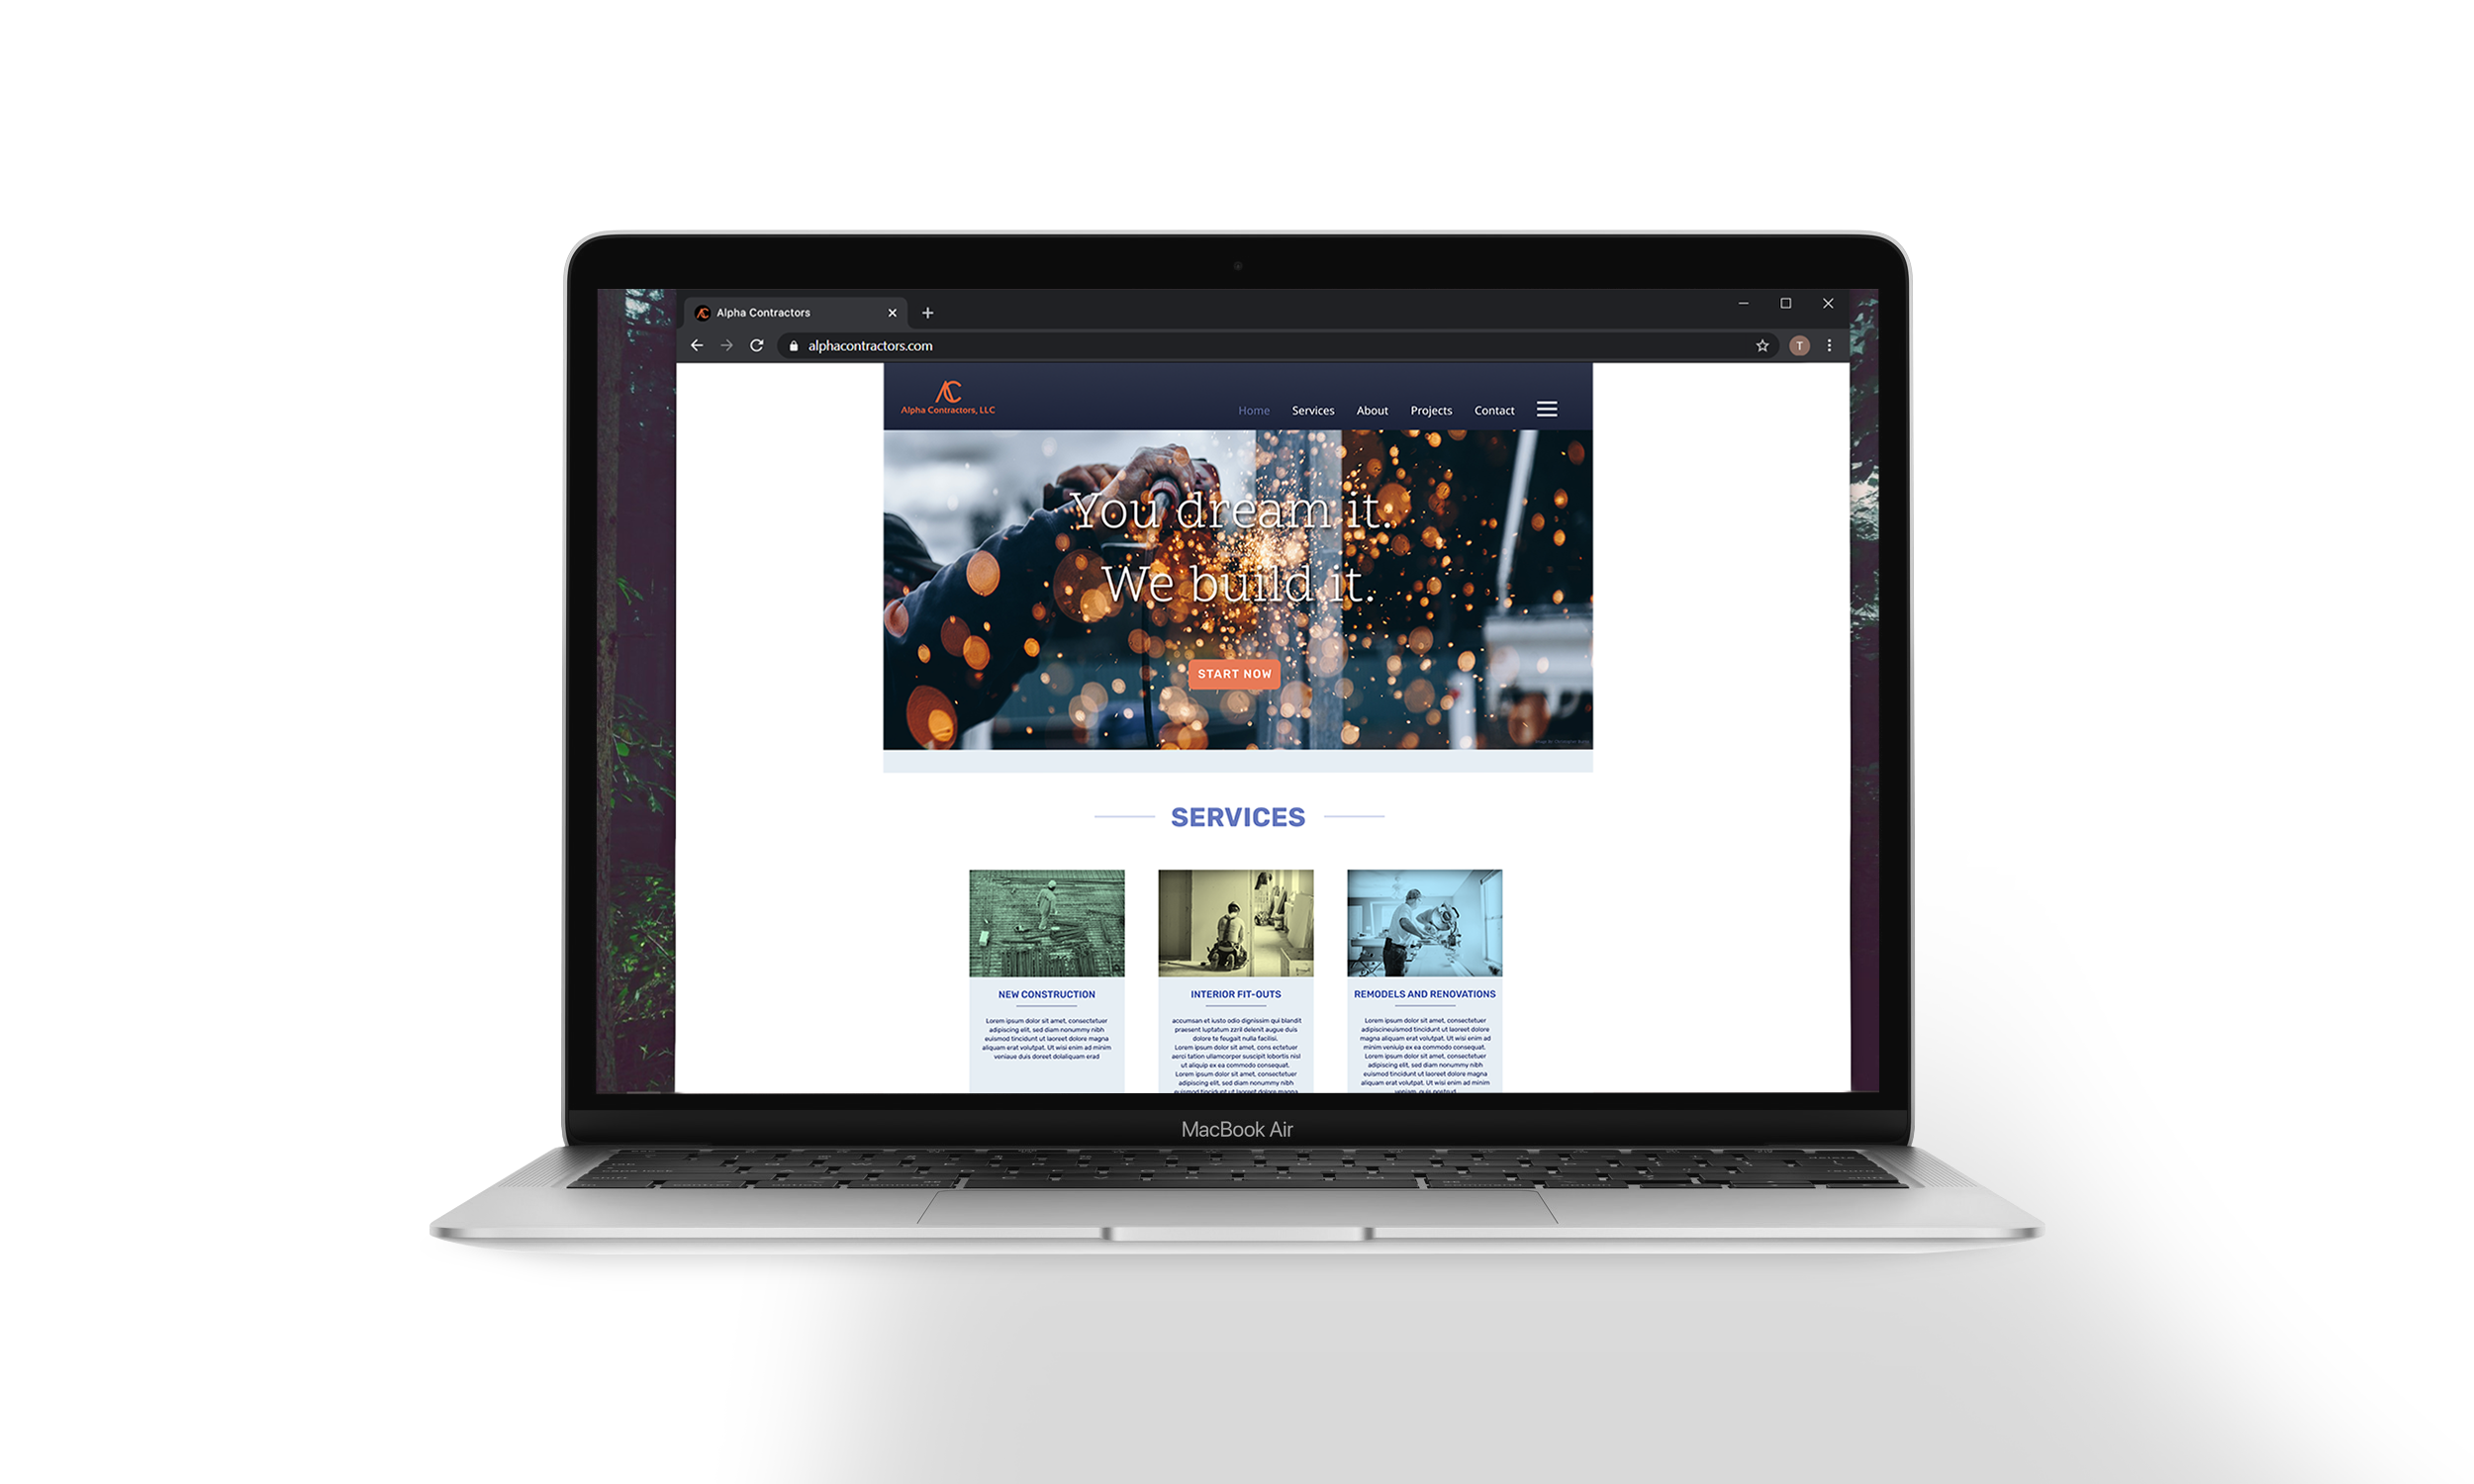Click the hamburger menu icon
The height and width of the screenshot is (1484, 2474).
(1546, 410)
